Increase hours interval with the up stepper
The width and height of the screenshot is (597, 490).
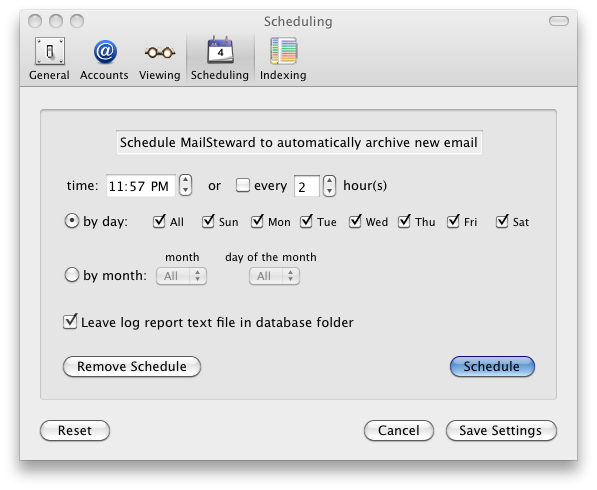[329, 180]
